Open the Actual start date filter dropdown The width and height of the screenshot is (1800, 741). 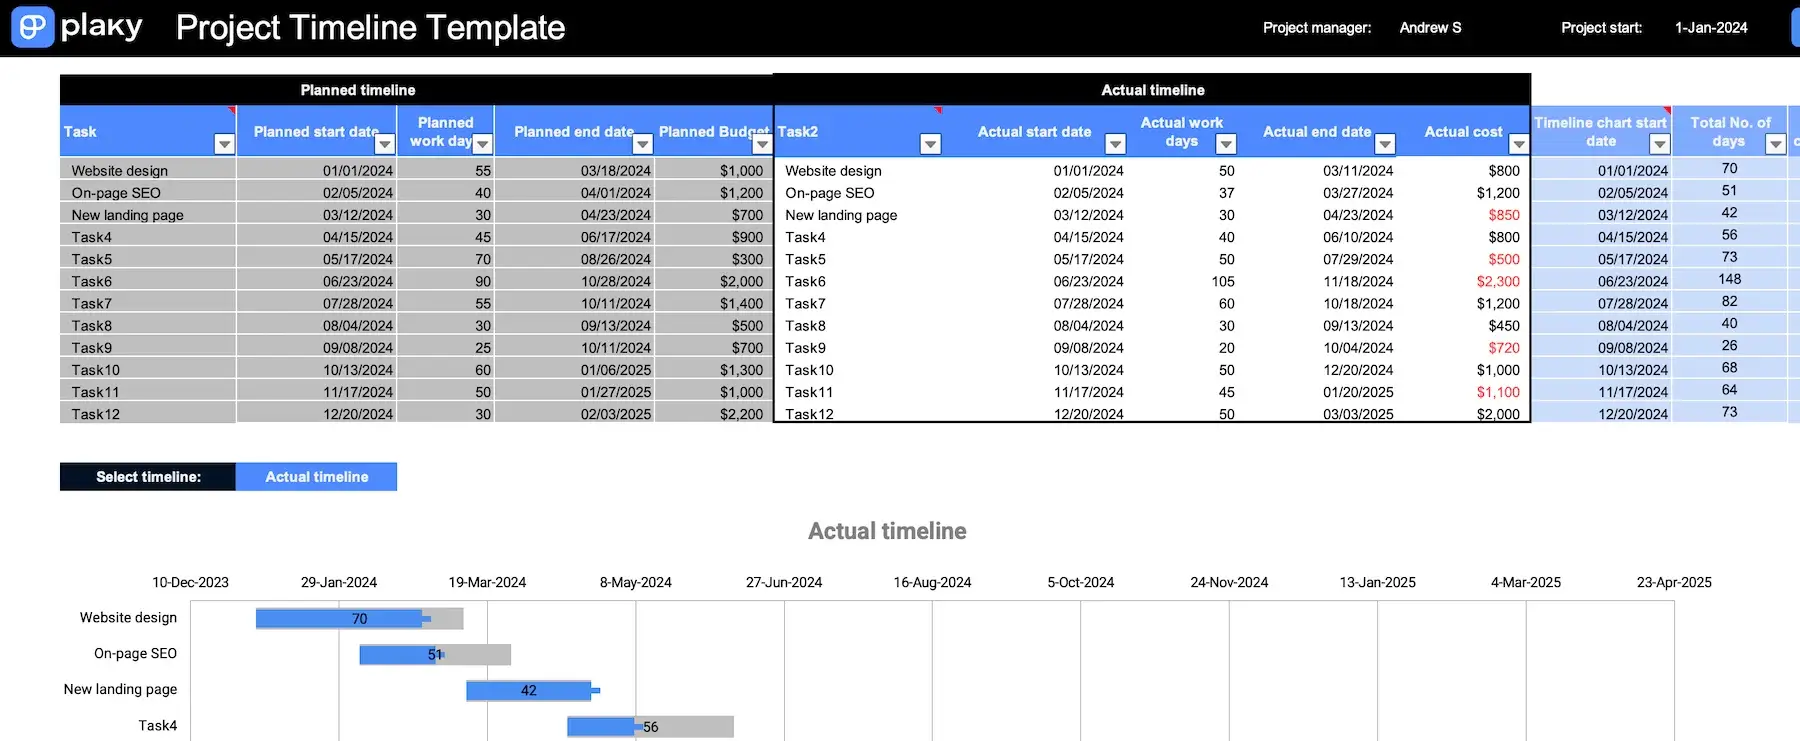tap(1115, 144)
